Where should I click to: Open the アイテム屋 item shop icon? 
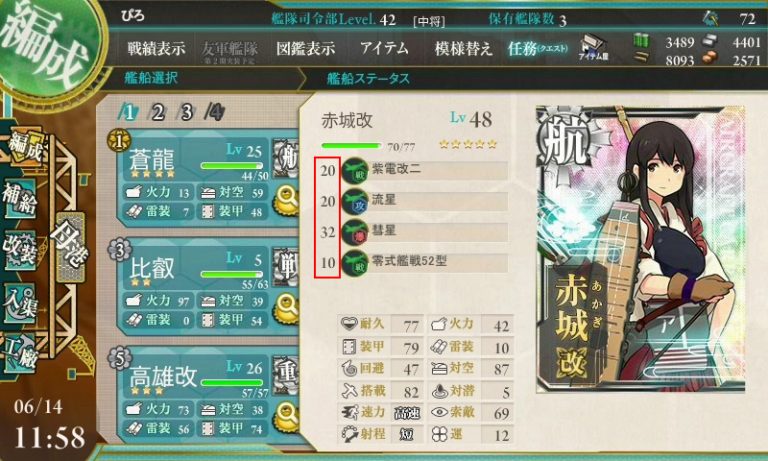(593, 49)
